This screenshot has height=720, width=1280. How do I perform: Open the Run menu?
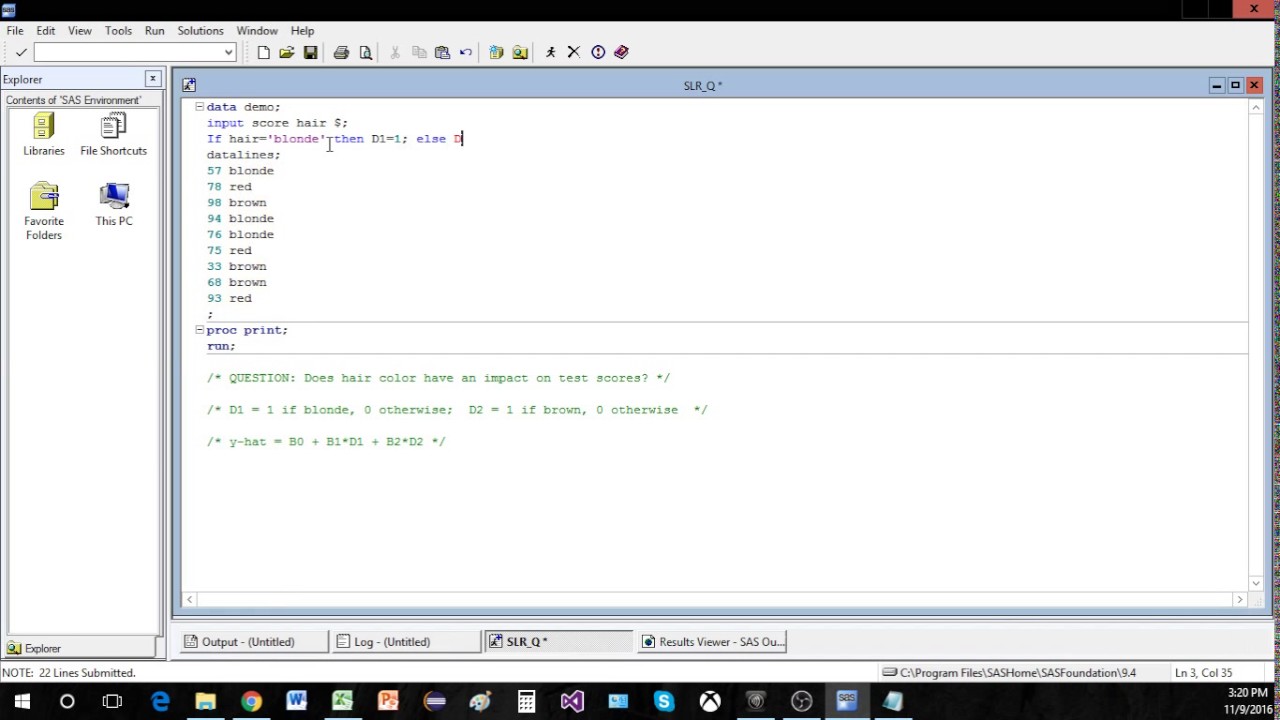pos(154,31)
